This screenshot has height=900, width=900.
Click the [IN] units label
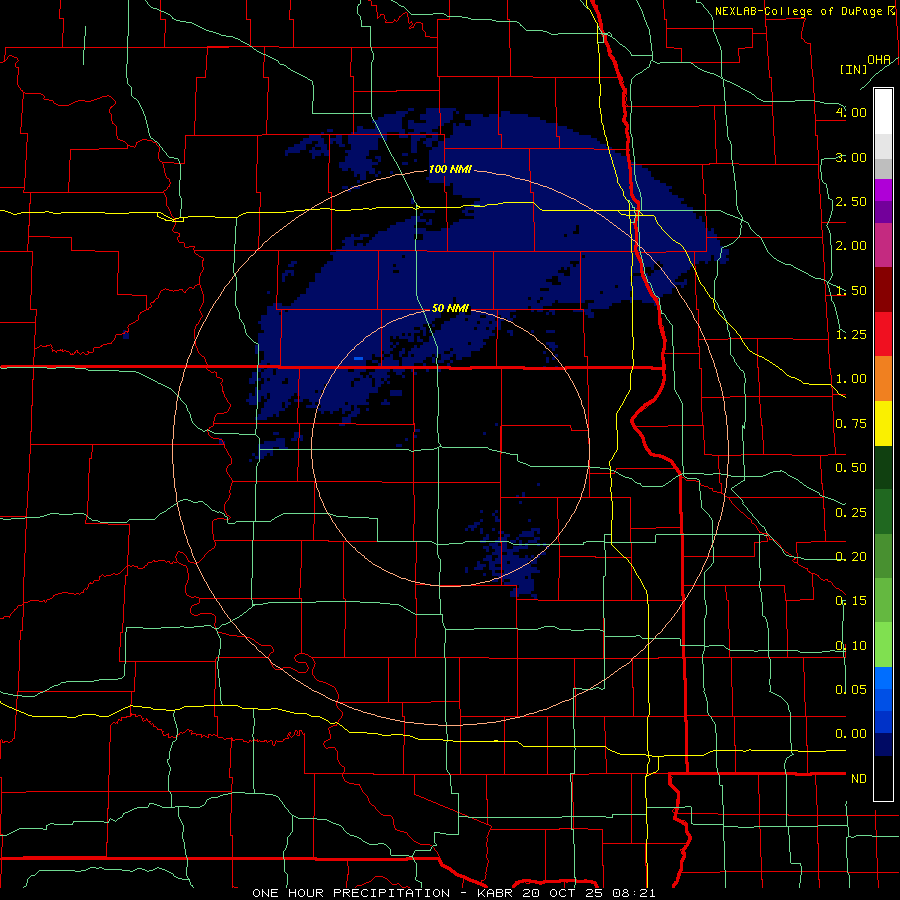pyautogui.click(x=853, y=69)
